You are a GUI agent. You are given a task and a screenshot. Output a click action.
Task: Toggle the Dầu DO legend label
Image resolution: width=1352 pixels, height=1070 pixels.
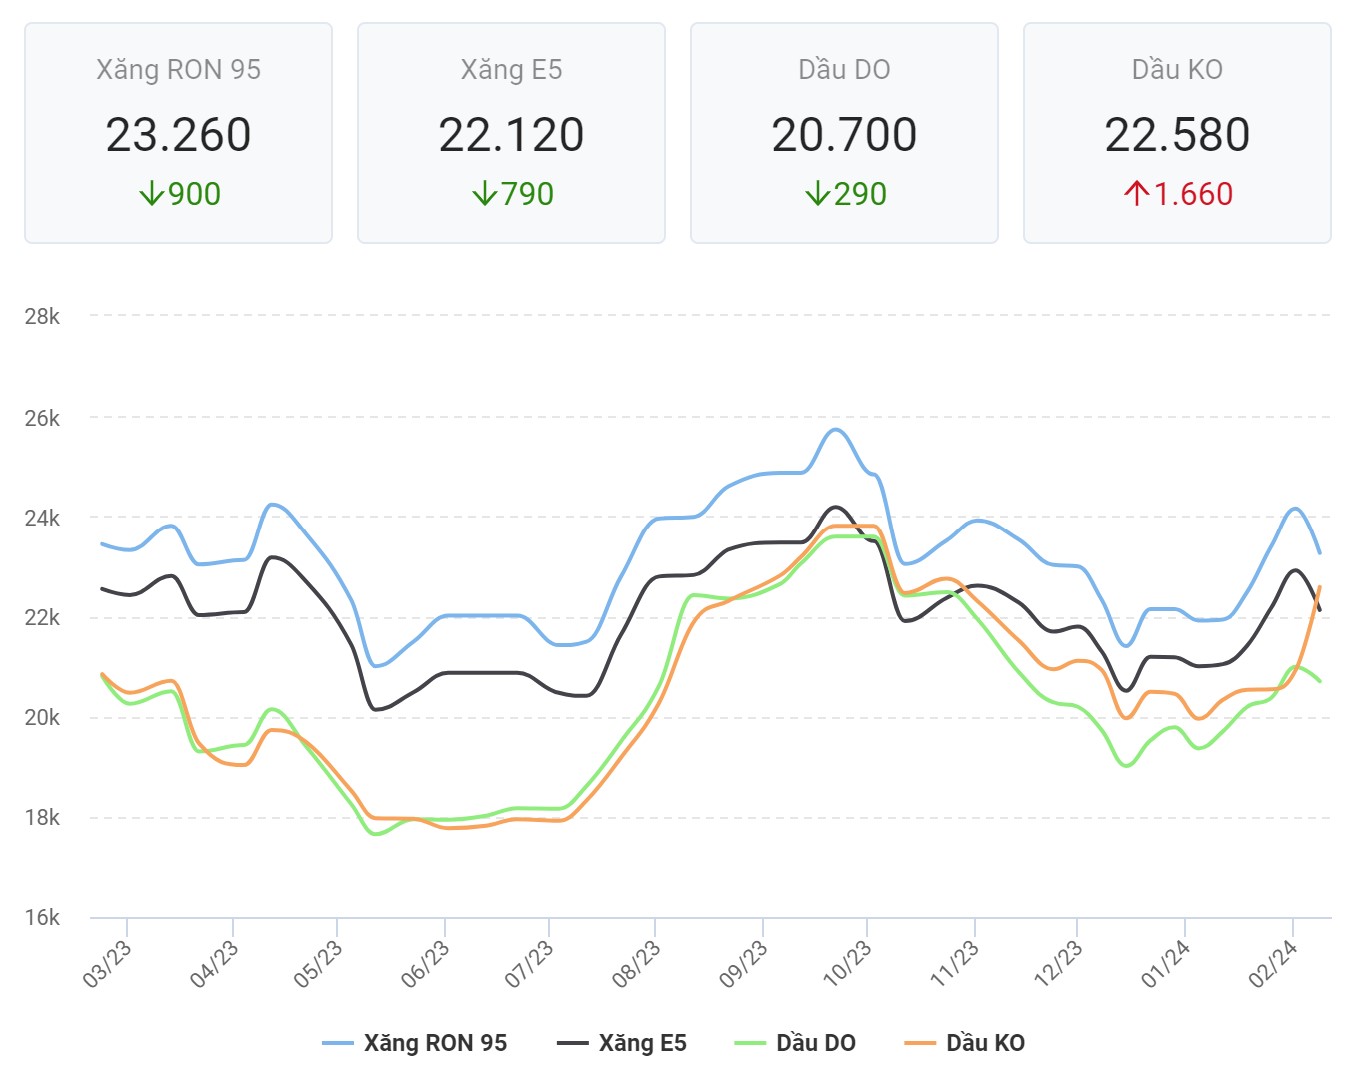(815, 1043)
